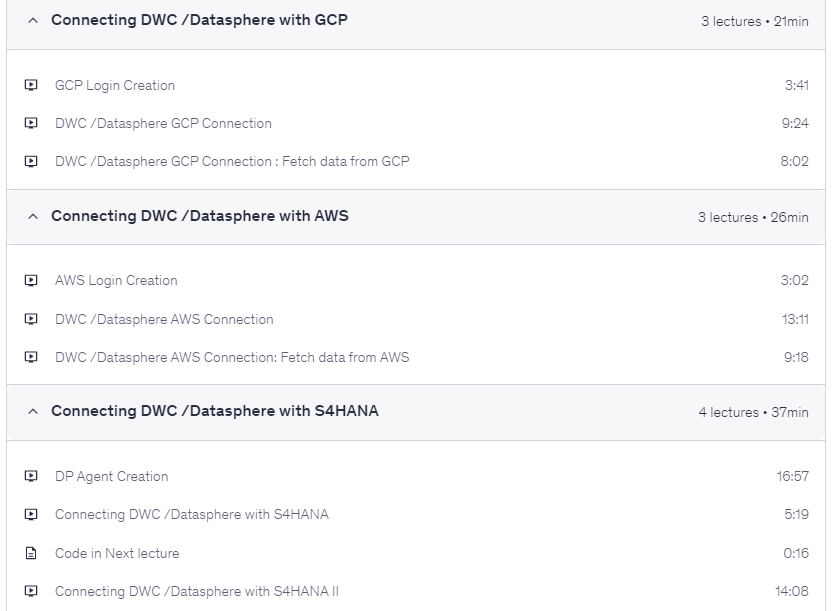
Task: Click video icon beside Fetch data from GCP
Action: [31, 162]
